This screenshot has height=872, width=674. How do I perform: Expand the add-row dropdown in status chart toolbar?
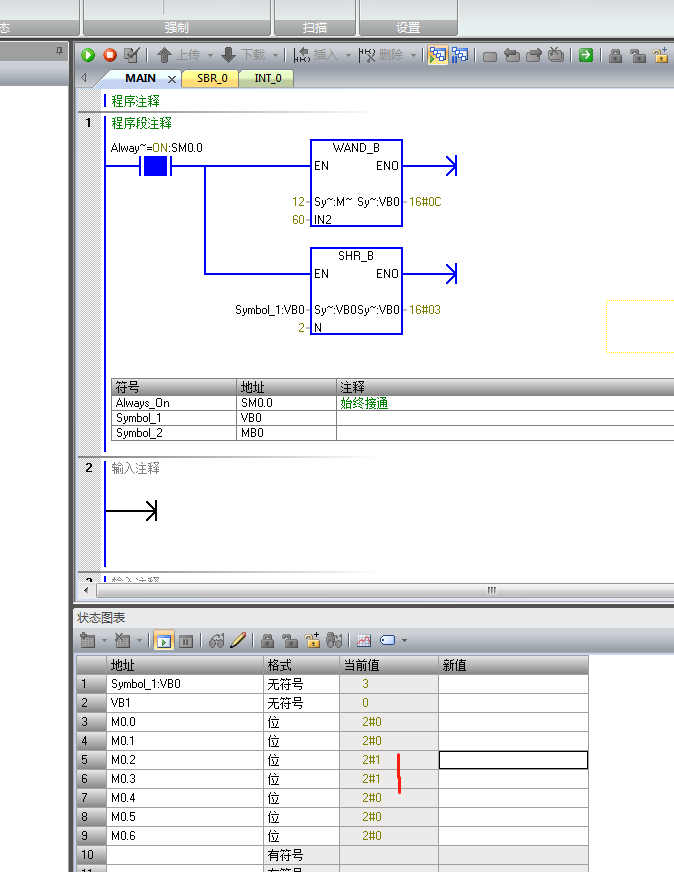point(103,641)
